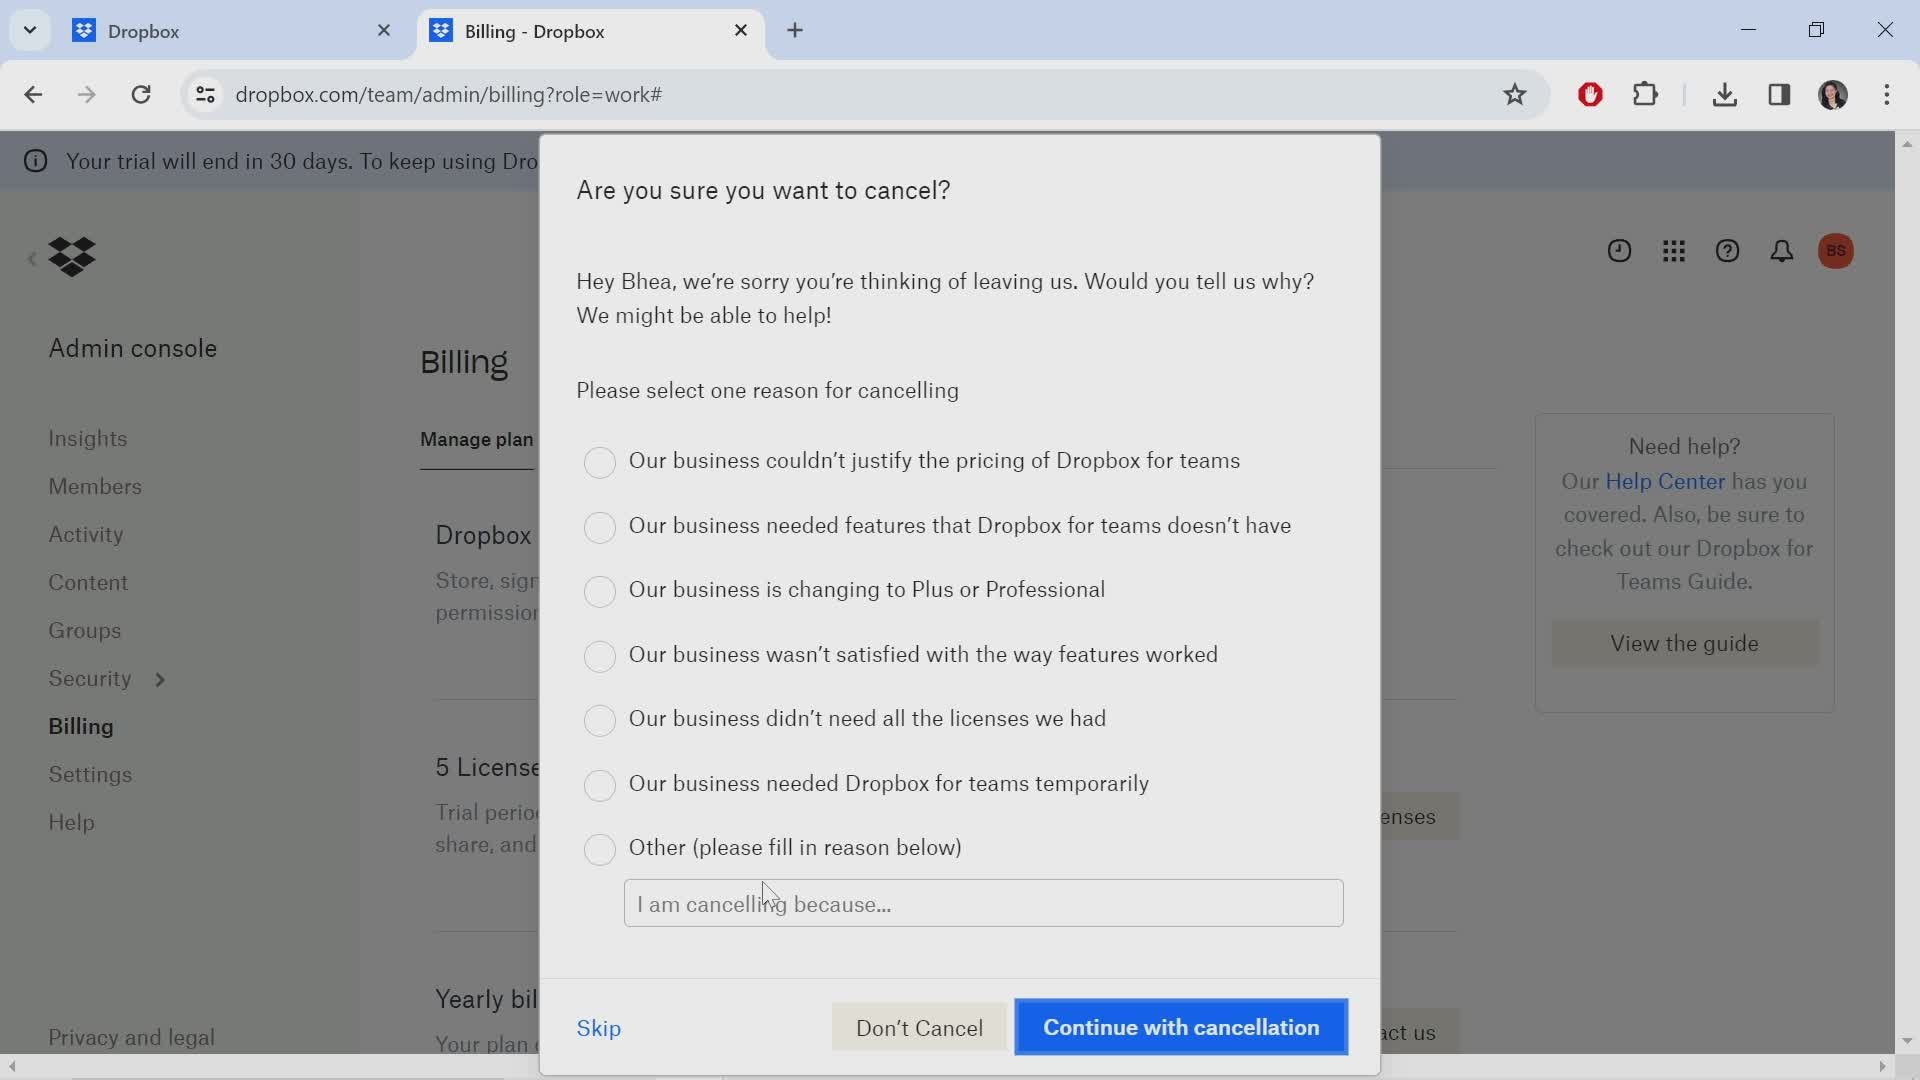The height and width of the screenshot is (1080, 1920).
Task: Click the Insights icon in admin console
Action: point(88,438)
